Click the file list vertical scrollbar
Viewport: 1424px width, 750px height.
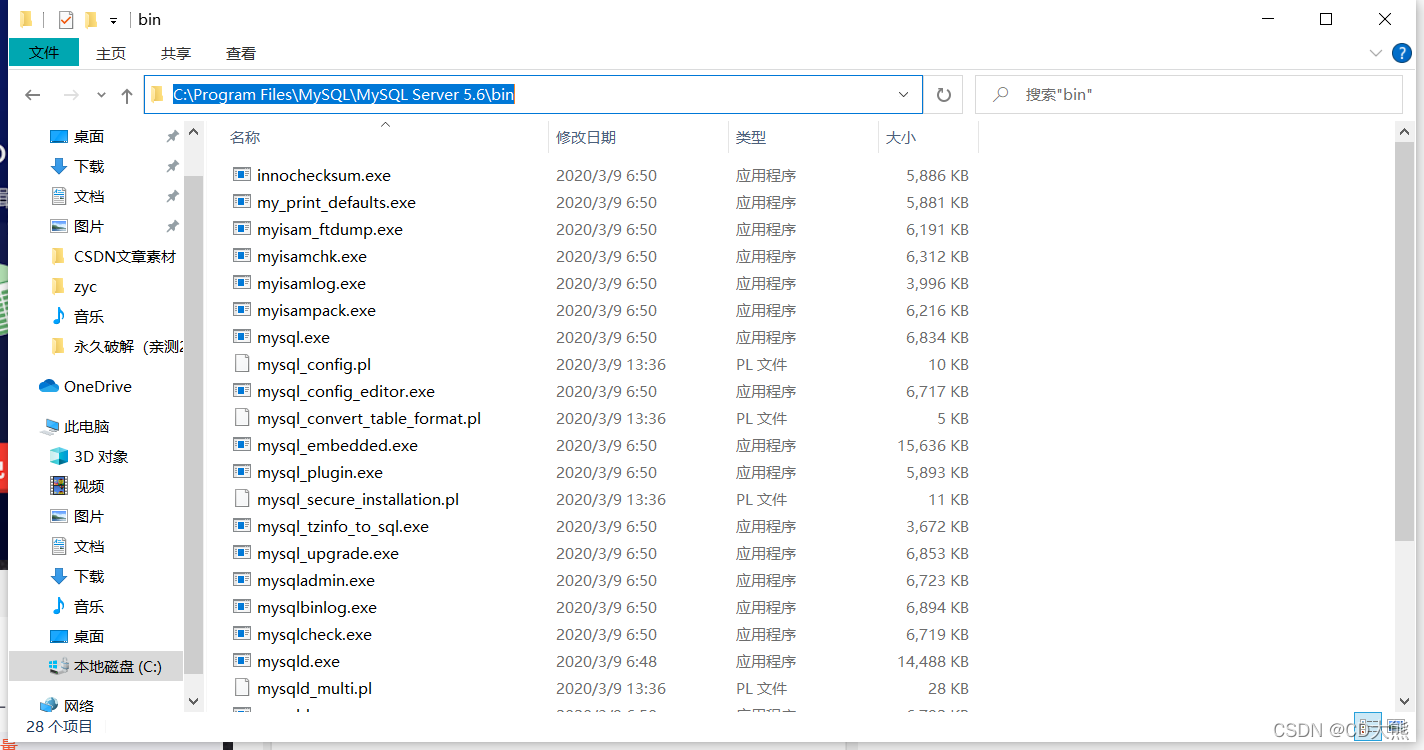[1405, 340]
